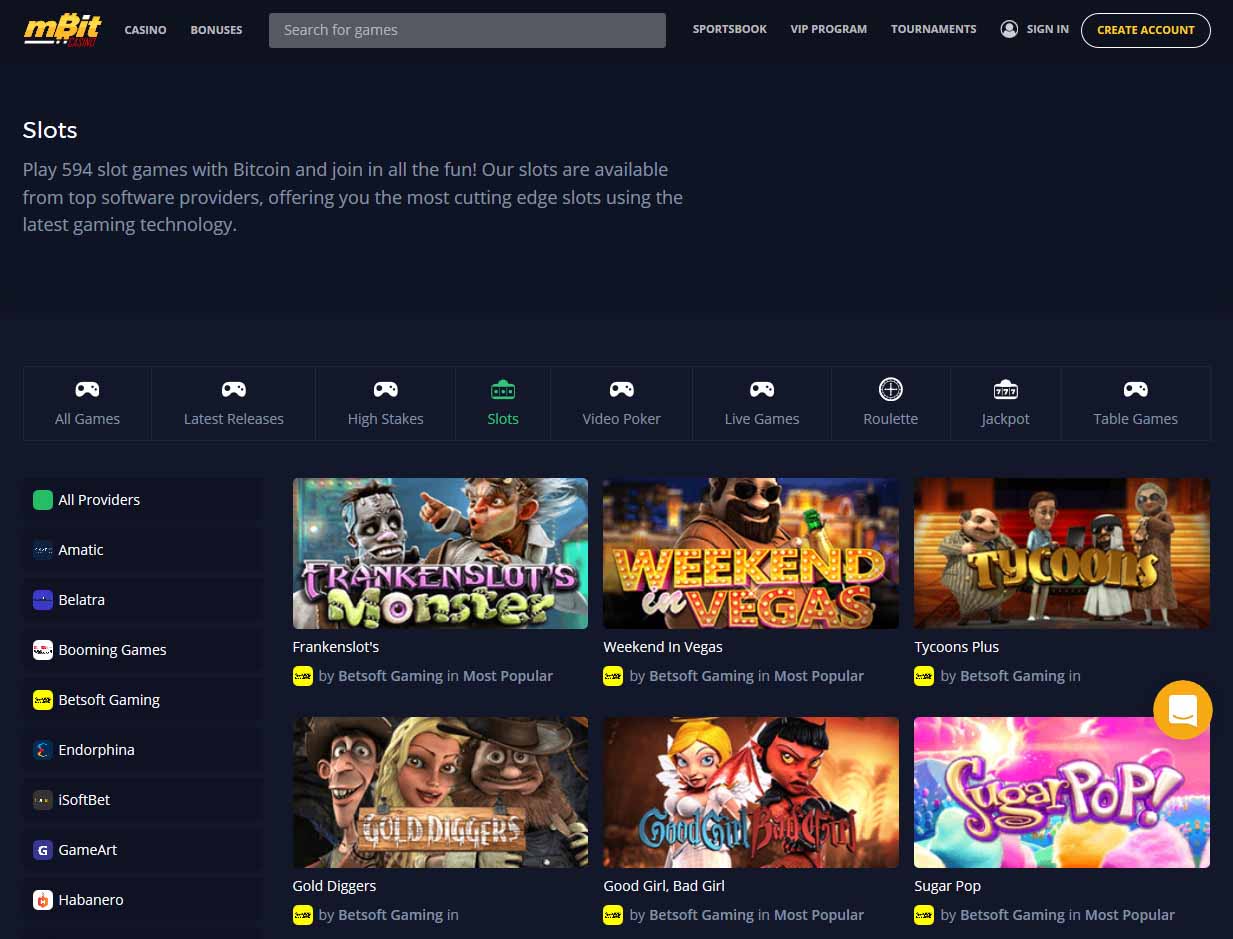
Task: Click the Belatra provider logo icon
Action: [43, 600]
